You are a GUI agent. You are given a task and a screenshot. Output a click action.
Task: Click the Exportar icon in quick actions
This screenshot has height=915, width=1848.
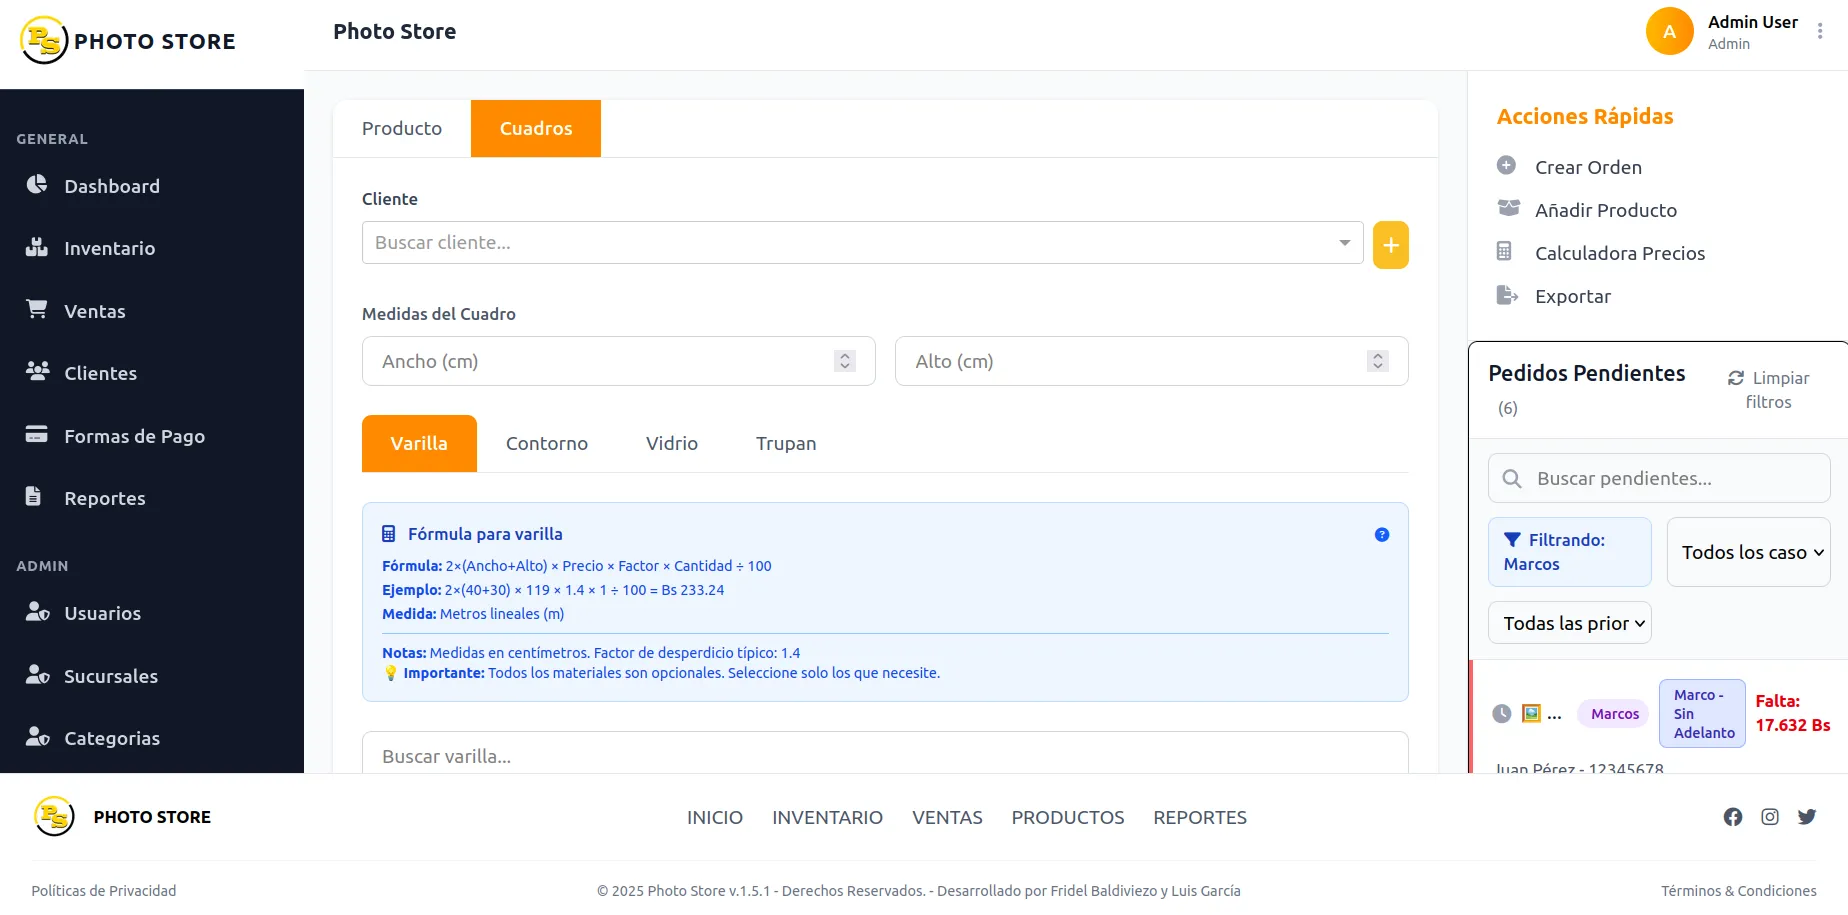pos(1506,295)
